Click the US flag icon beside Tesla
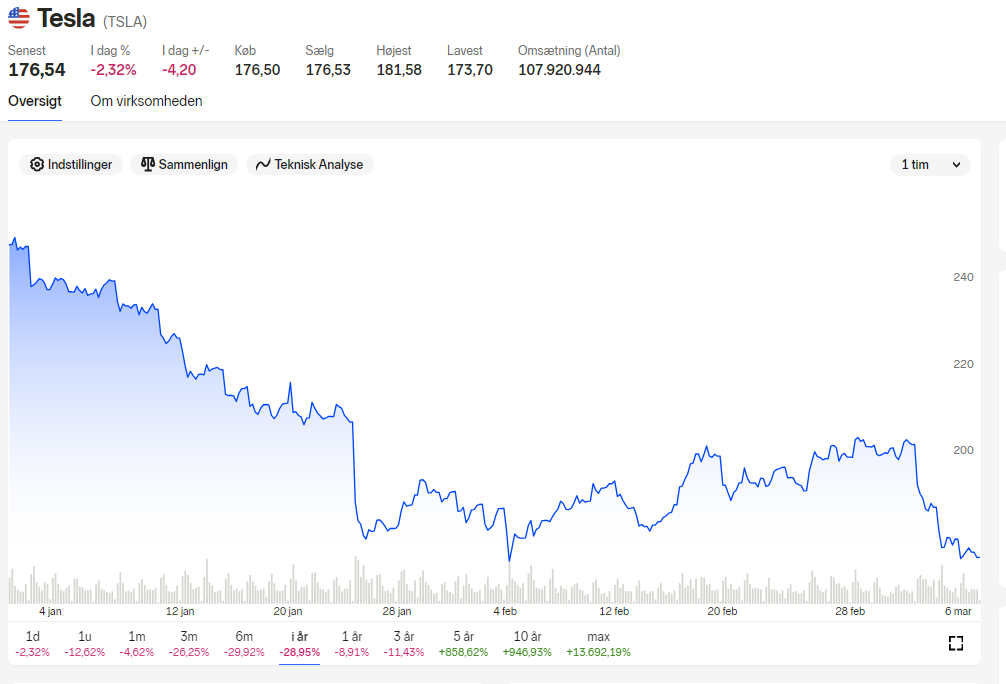The height and width of the screenshot is (684, 1006). (19, 18)
